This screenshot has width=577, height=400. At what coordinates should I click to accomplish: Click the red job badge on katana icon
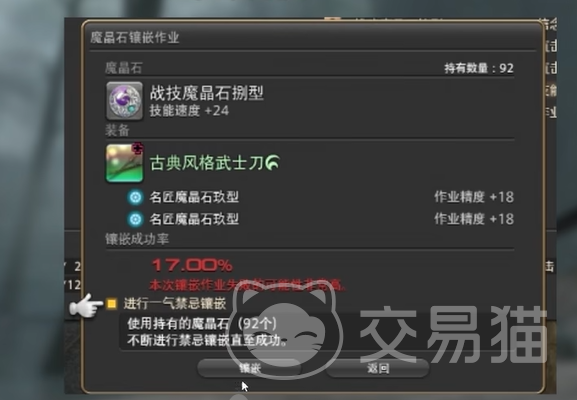pos(138,149)
